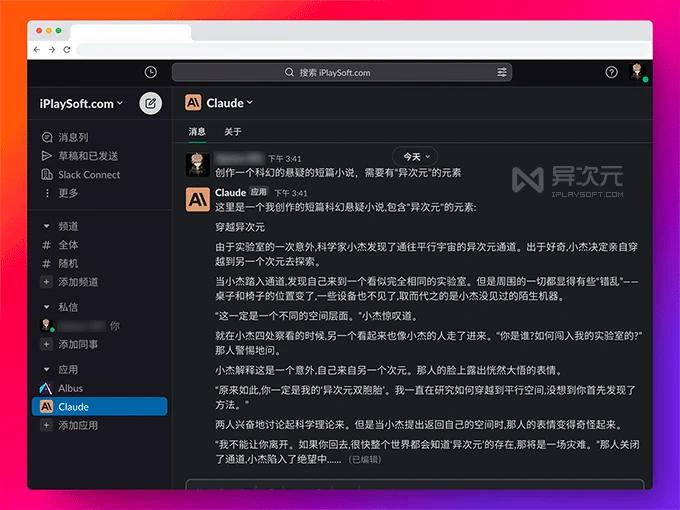Select the Claude app in sidebar

pyautogui.click(x=100, y=407)
